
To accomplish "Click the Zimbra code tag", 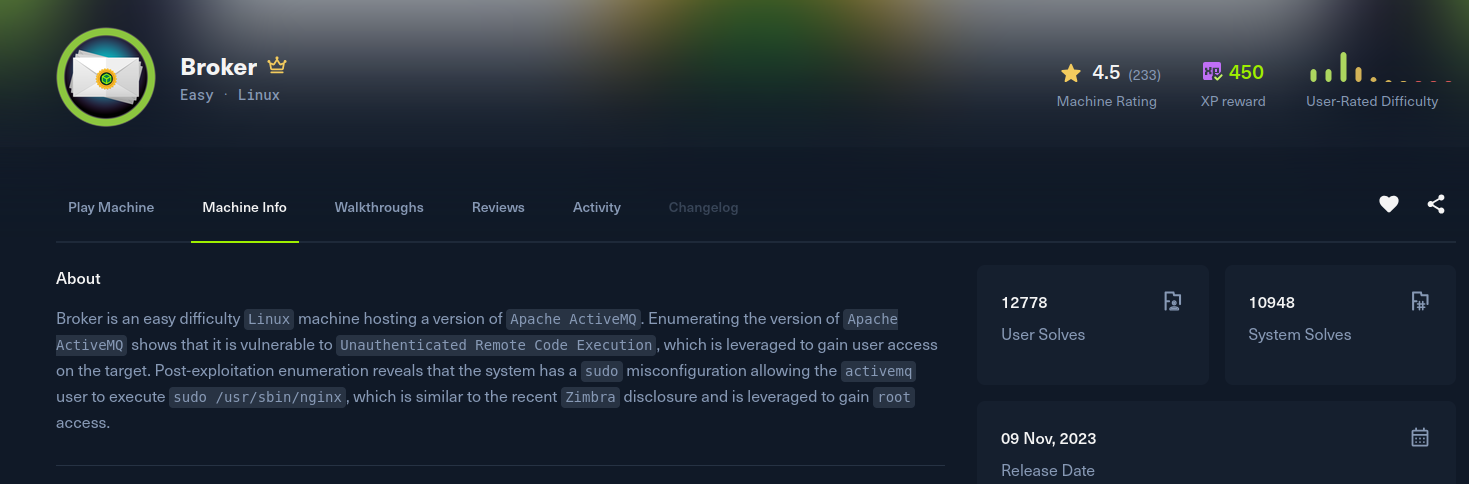I will pos(590,397).
